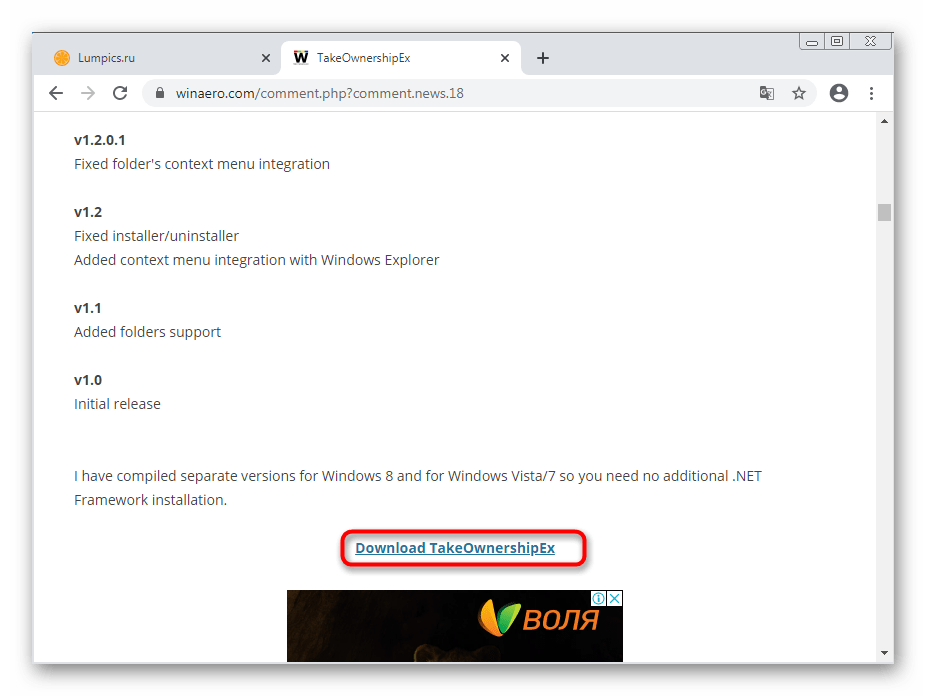Close the Воля advertisement banner
This screenshot has height=696, width=926.
(615, 598)
